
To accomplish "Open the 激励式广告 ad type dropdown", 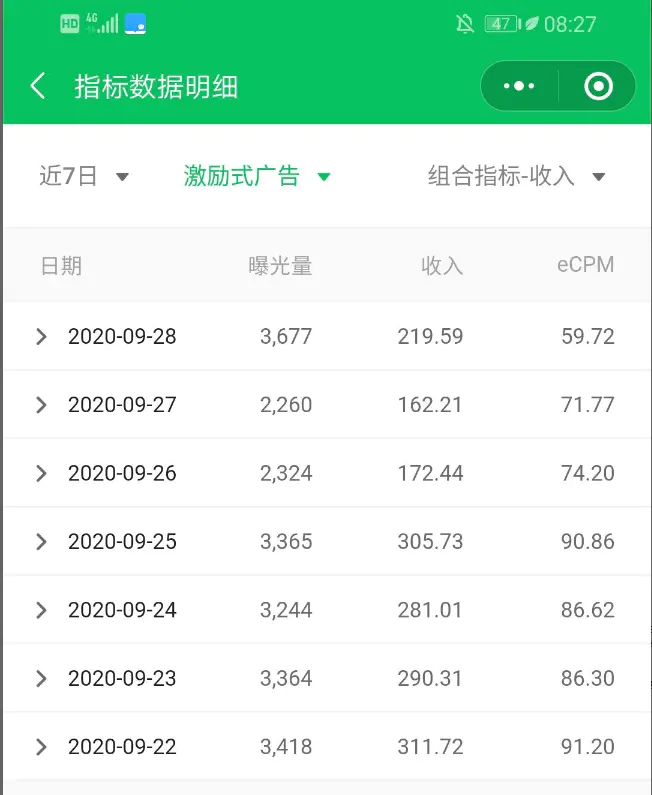I will (x=257, y=176).
